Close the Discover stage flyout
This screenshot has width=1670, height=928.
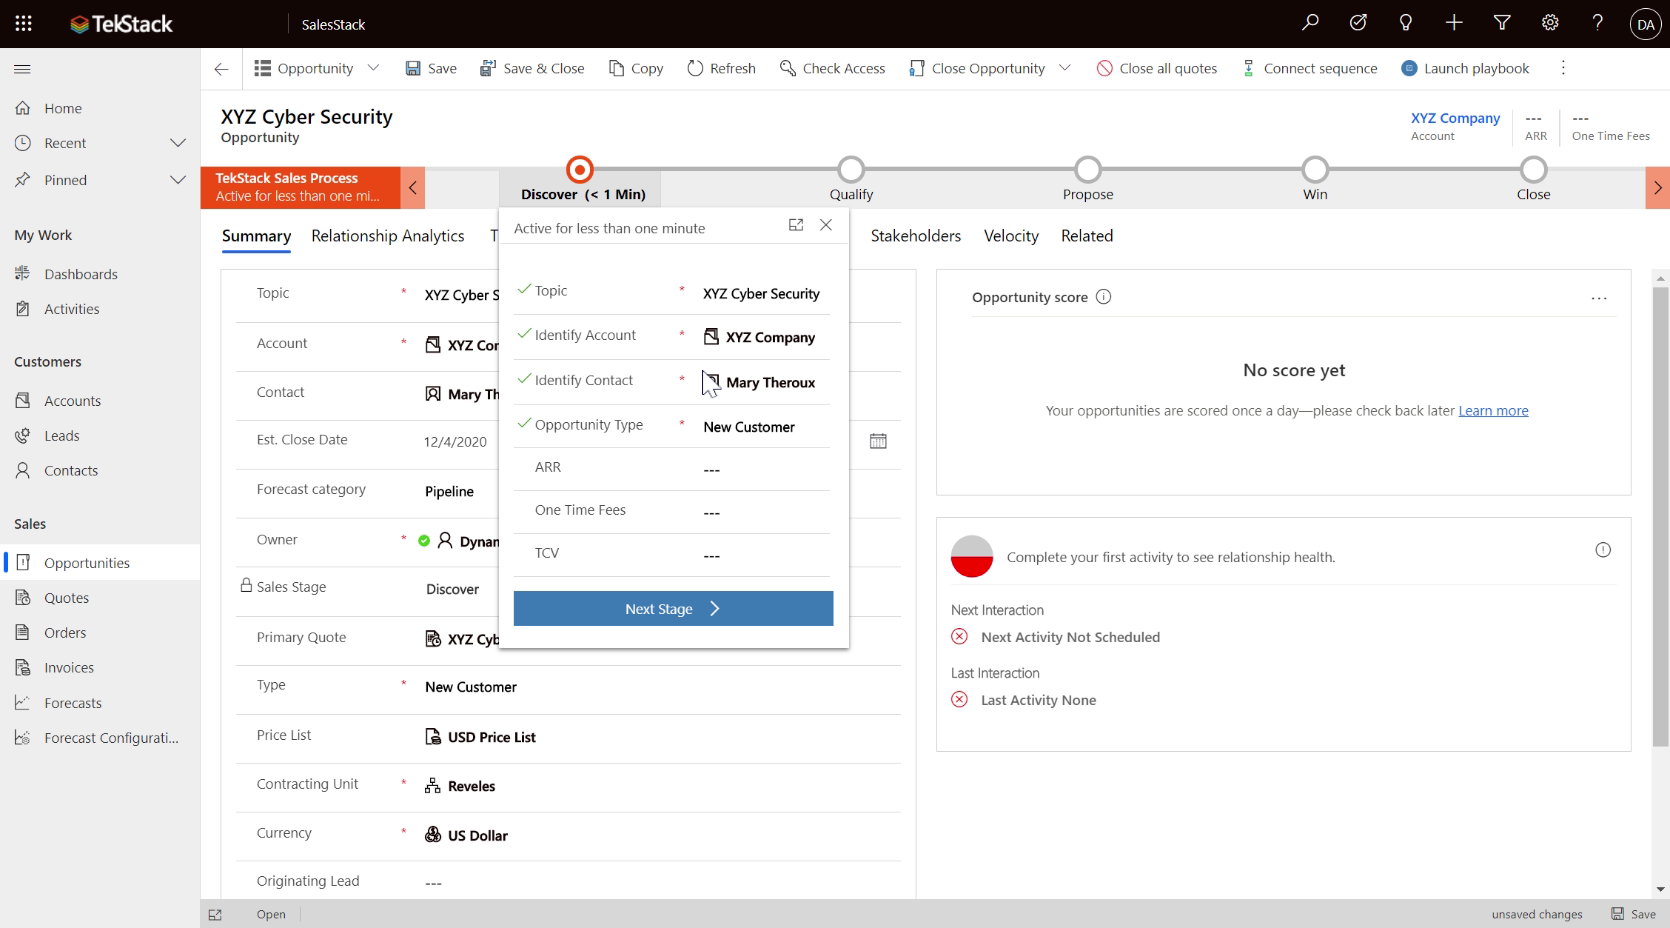pos(826,225)
